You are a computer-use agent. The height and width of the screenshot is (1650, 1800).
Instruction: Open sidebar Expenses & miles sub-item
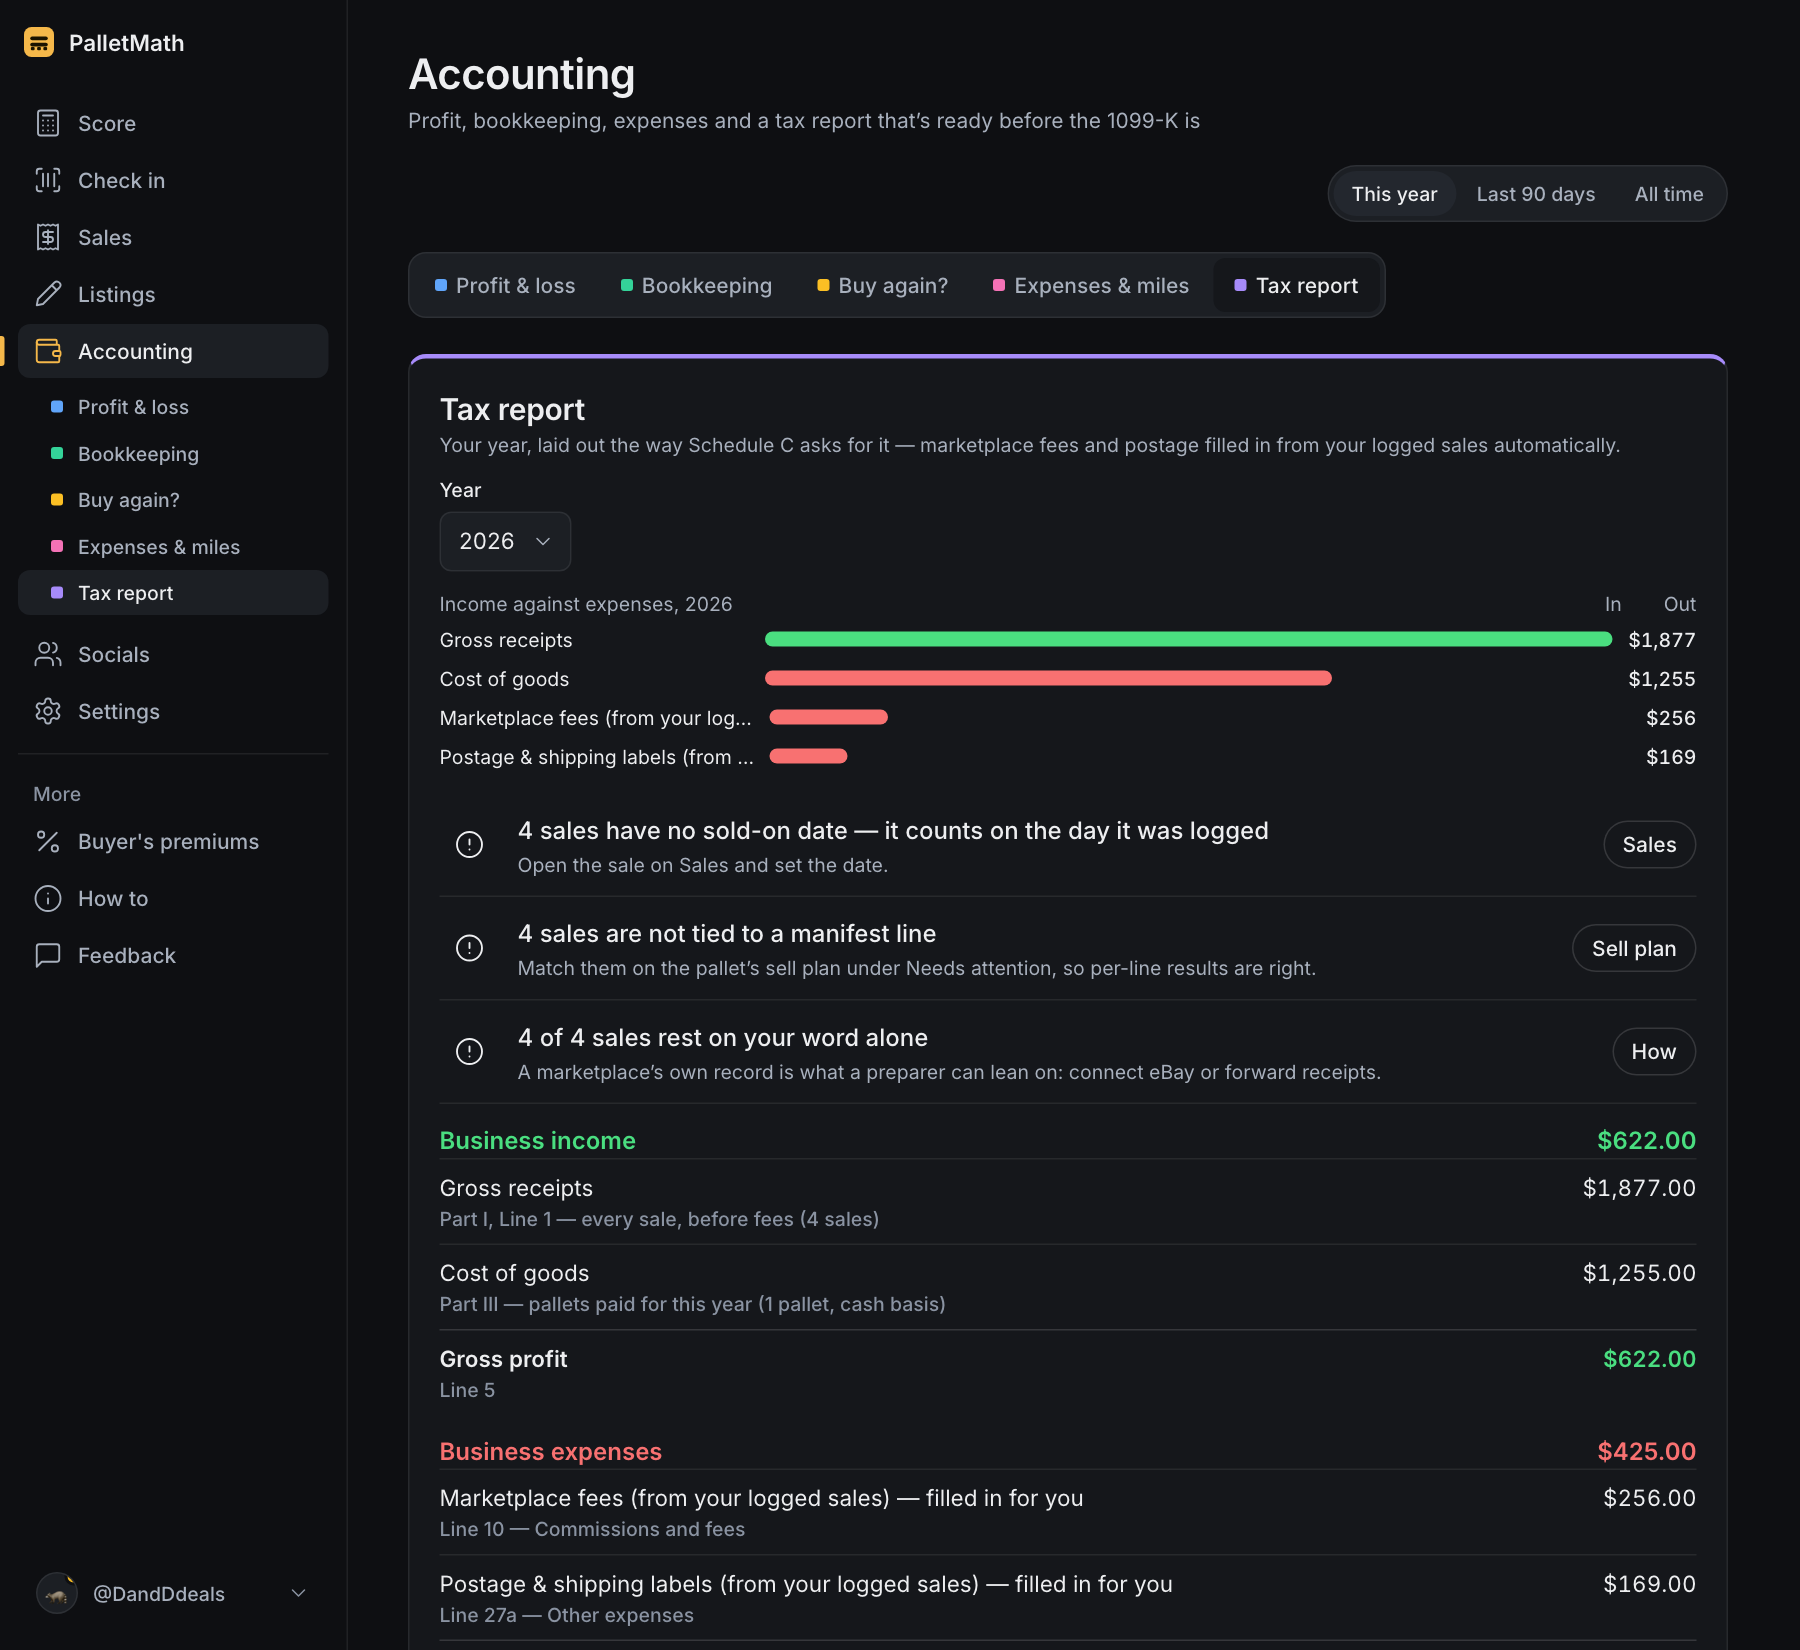tap(173, 546)
